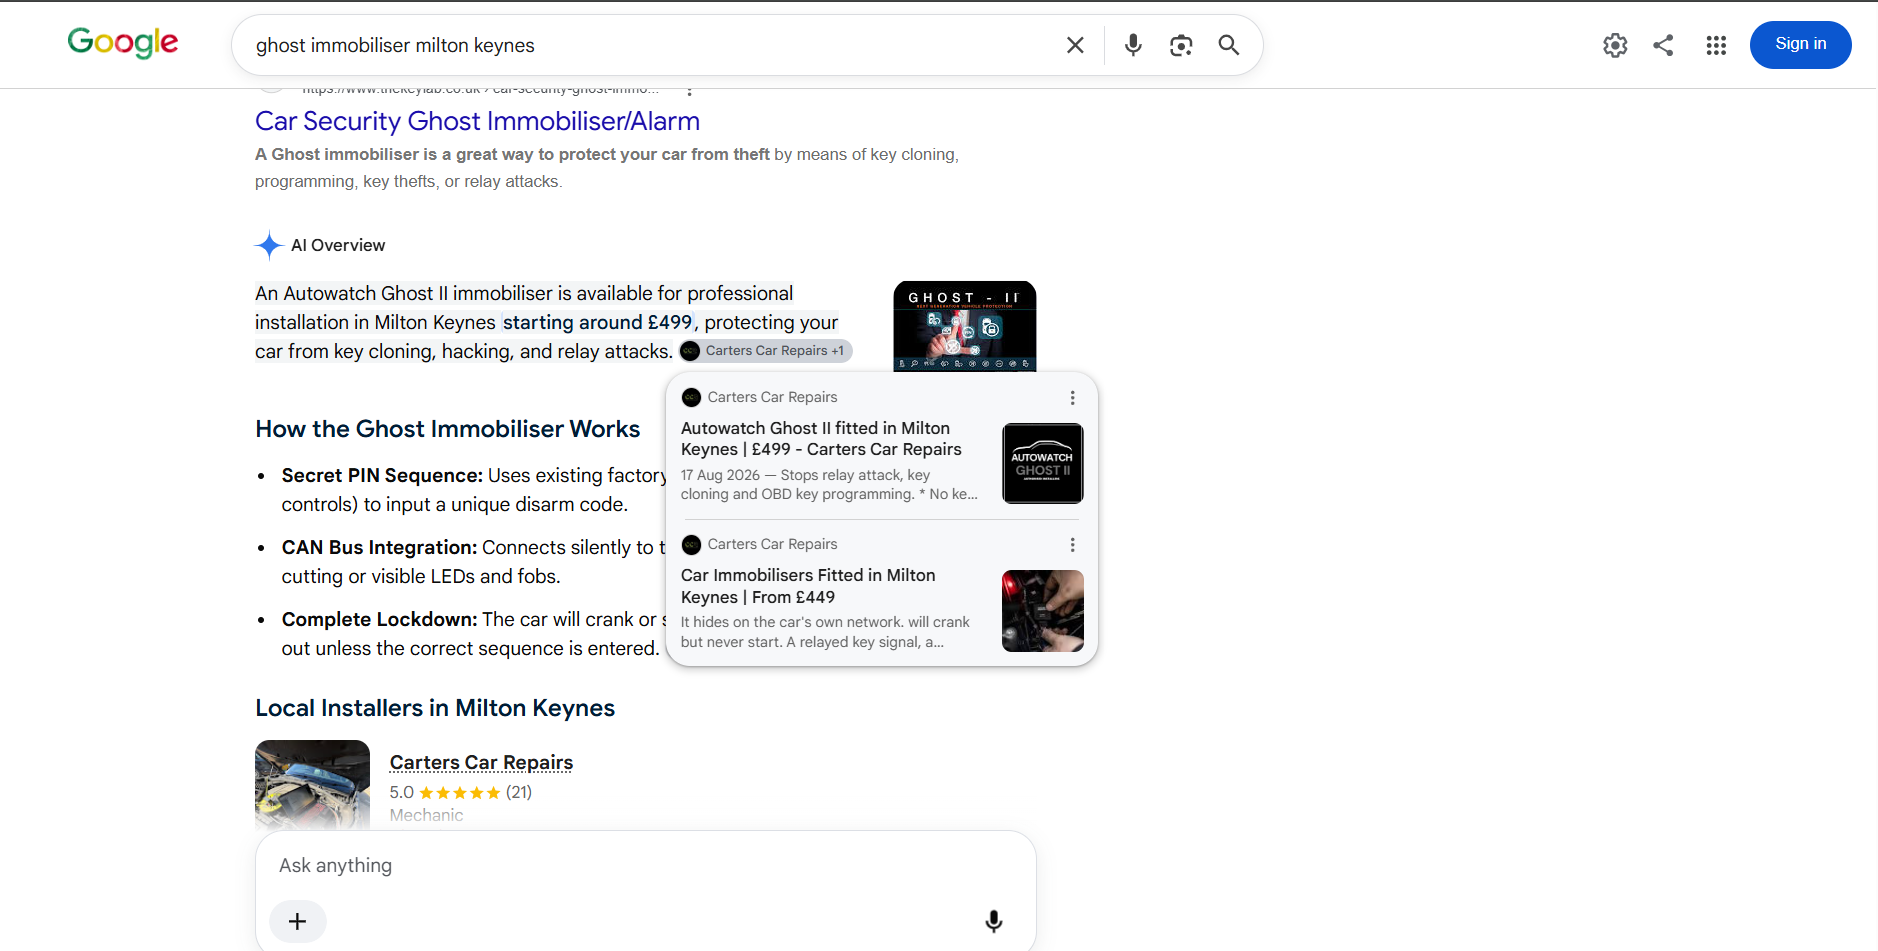
Task: Click Carters Car Repairs favicon in first card
Action: point(691,398)
